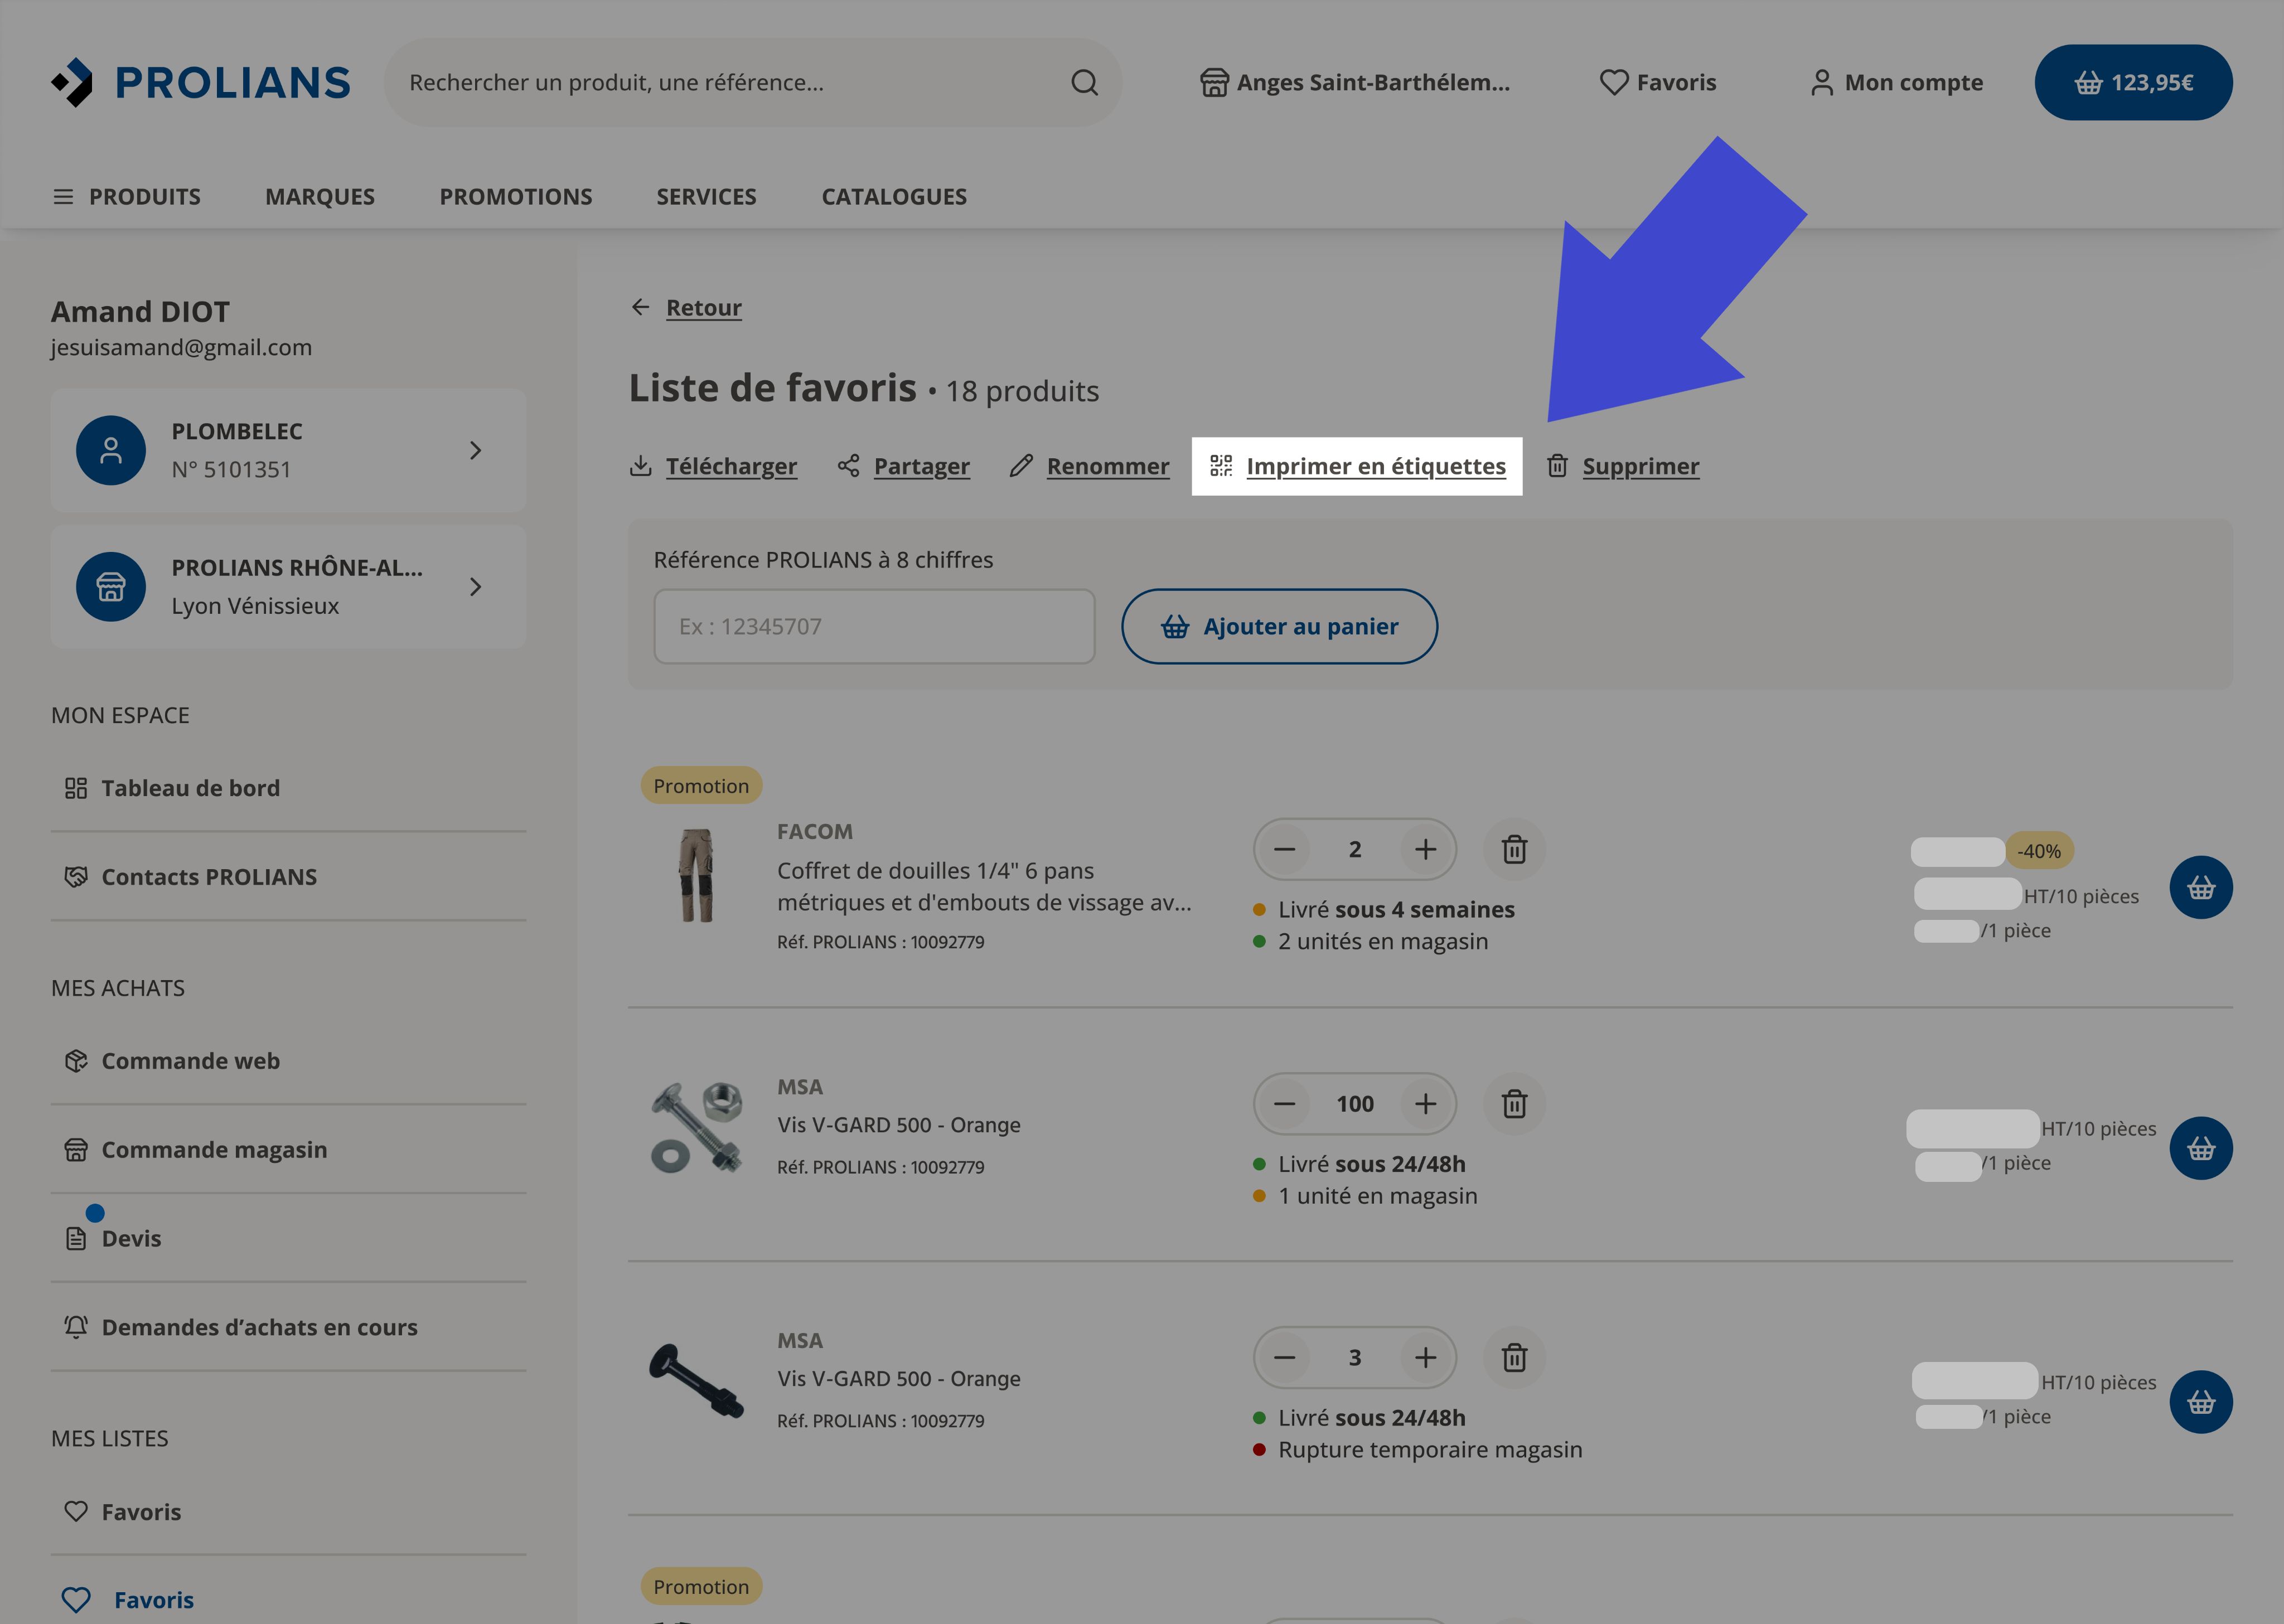This screenshot has height=1624, width=2284.
Task: Click the Ajouter au panier button
Action: click(x=1279, y=626)
